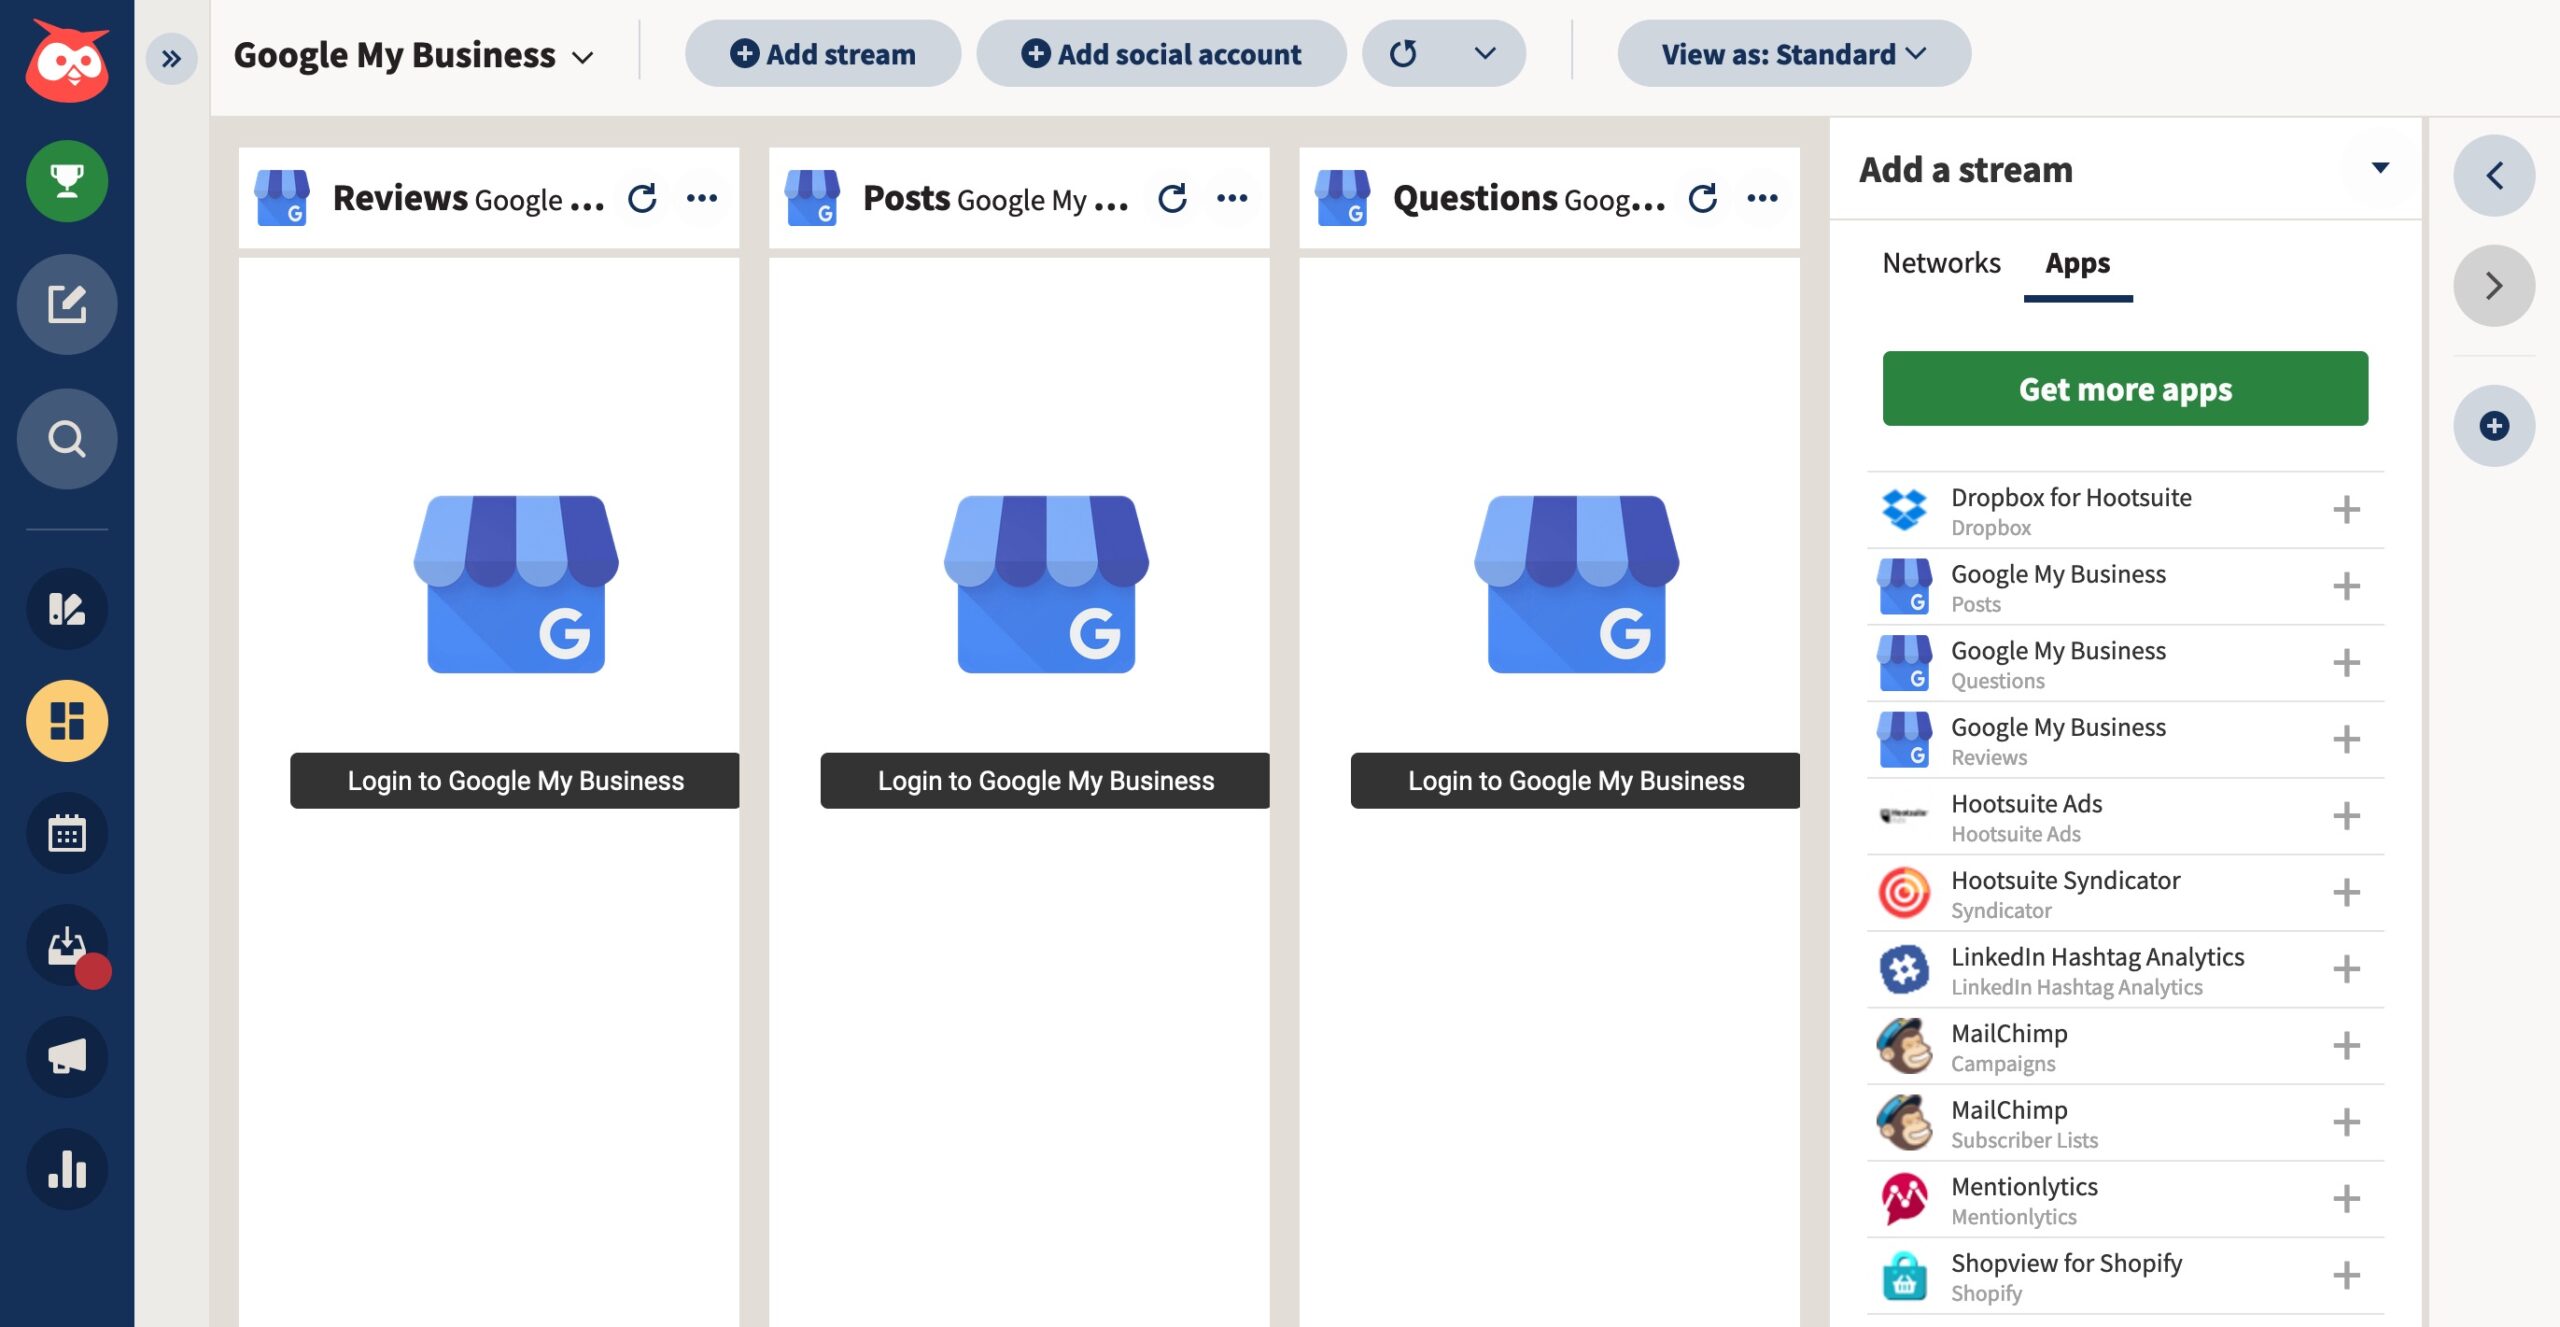Open the Advertise megaphone icon
2560x1327 pixels.
67,1057
